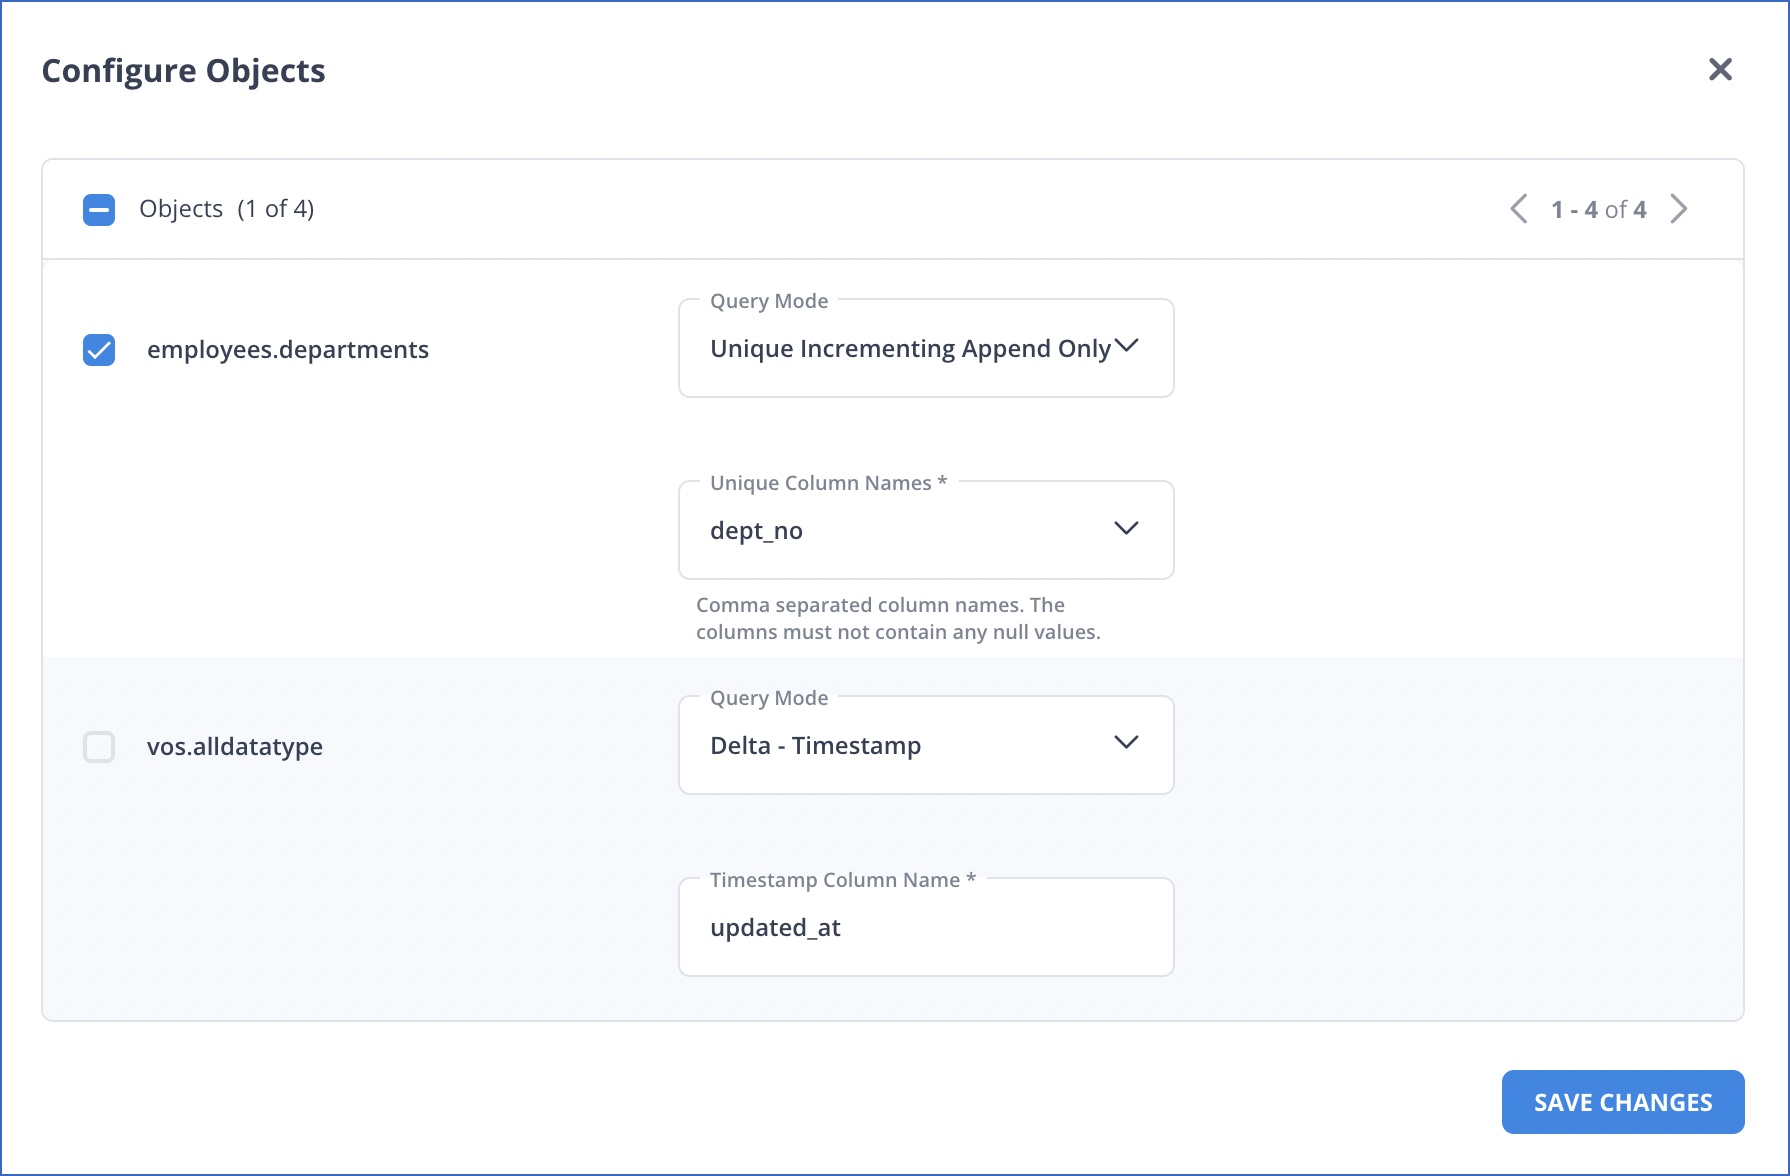Click the Unique Incrementing Append Only chevron
1790x1176 pixels.
click(x=1128, y=346)
